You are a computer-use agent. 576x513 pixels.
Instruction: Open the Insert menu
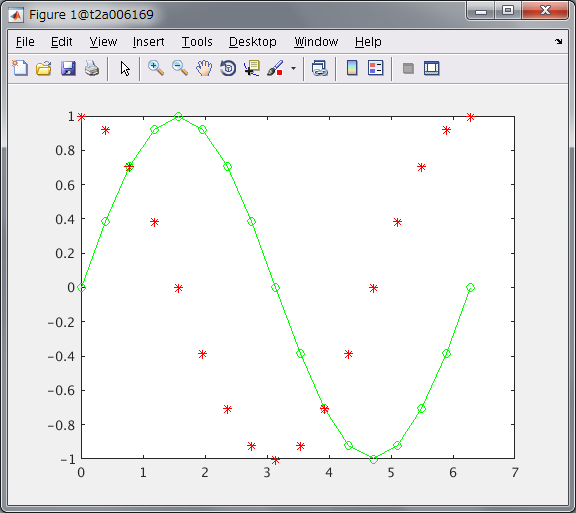point(148,42)
